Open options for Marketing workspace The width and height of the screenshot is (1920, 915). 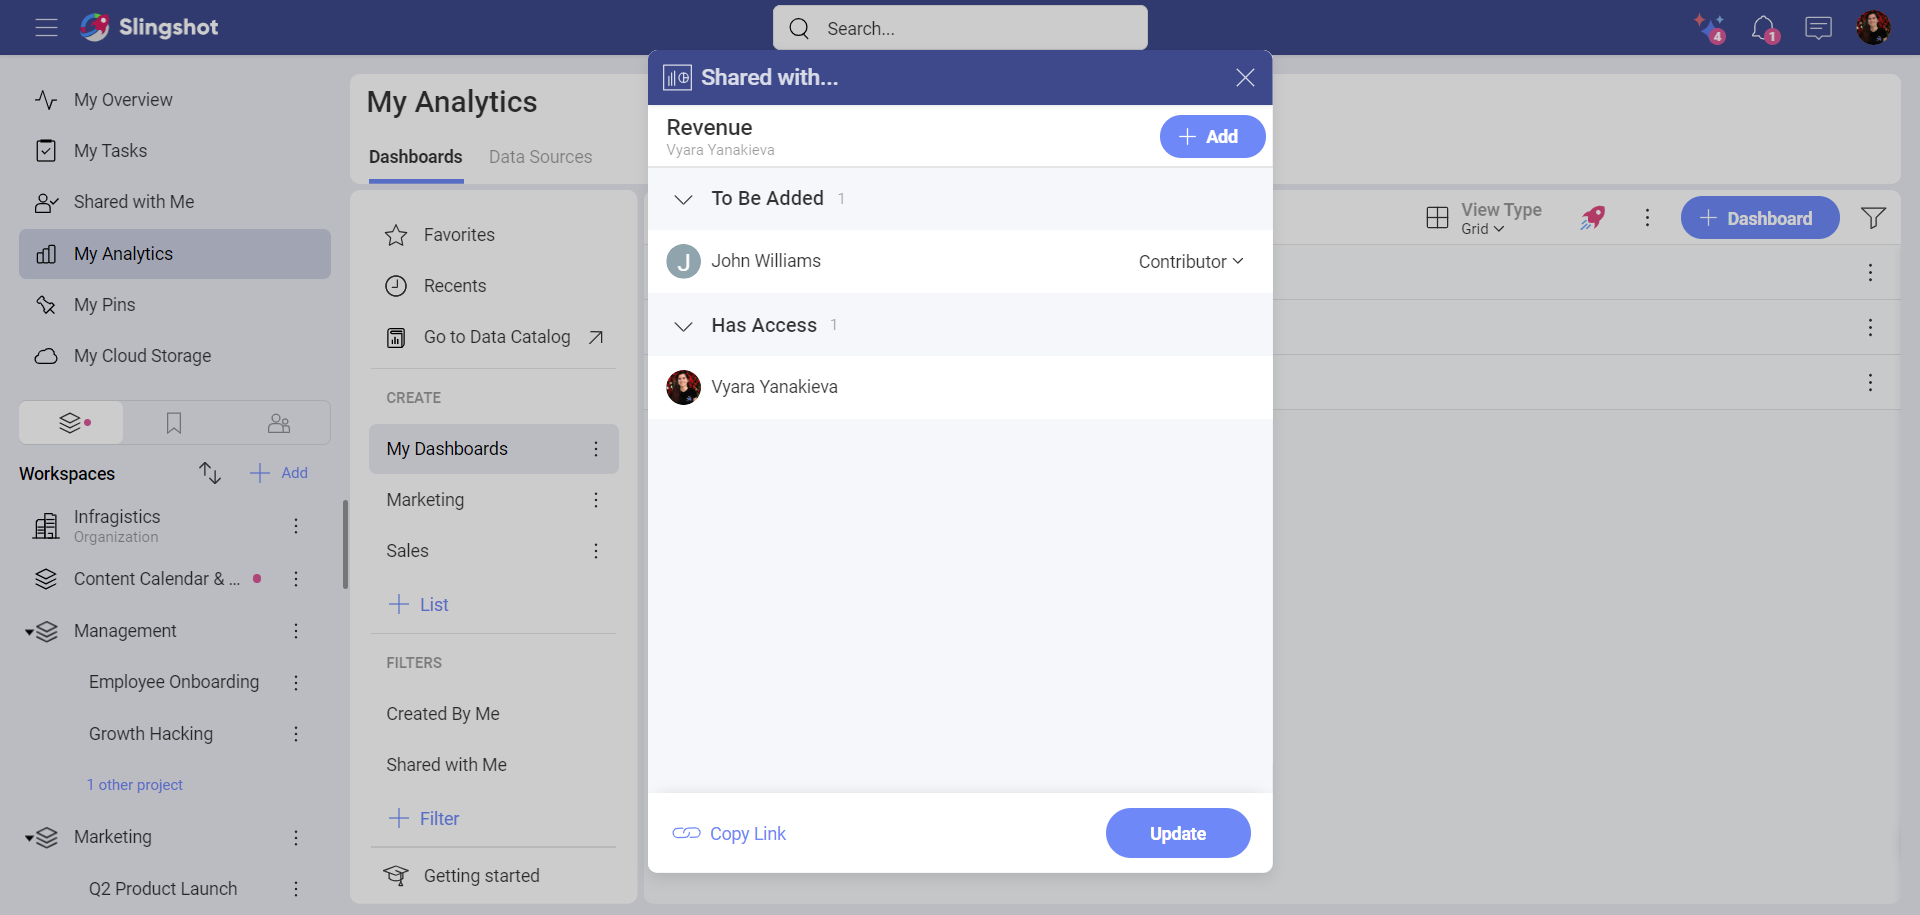pos(296,838)
